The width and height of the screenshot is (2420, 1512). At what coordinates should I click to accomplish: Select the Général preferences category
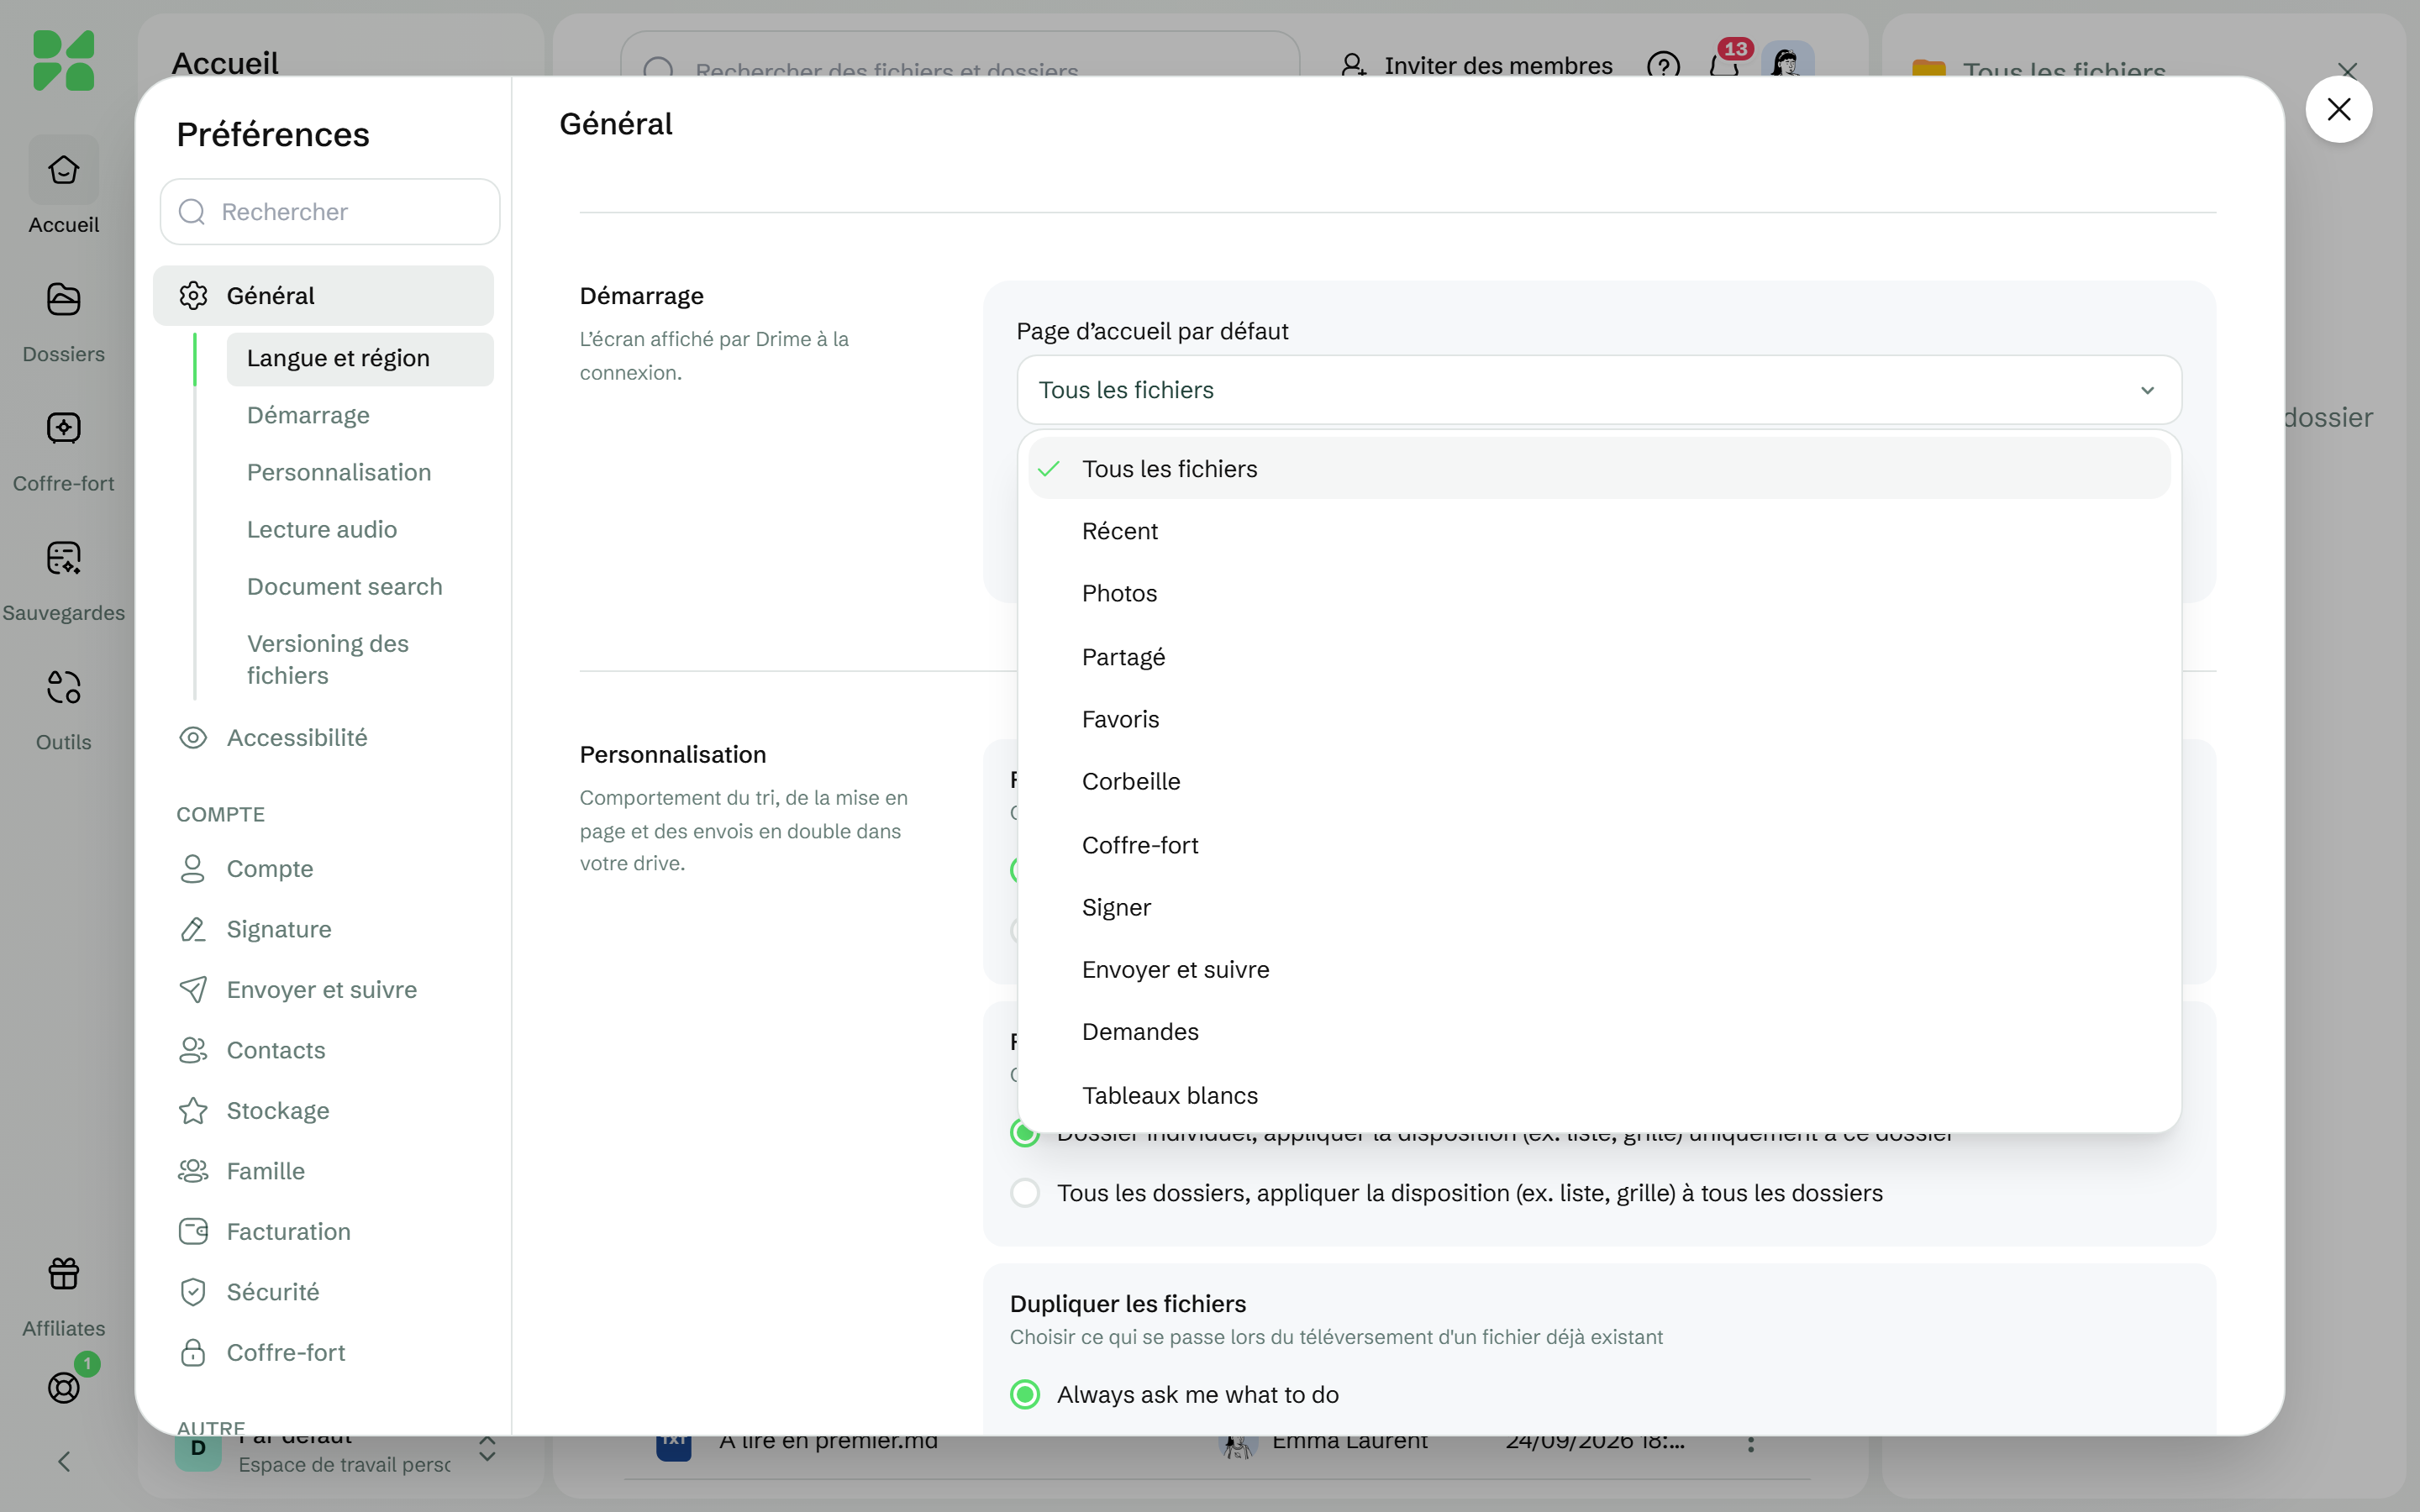[323, 296]
